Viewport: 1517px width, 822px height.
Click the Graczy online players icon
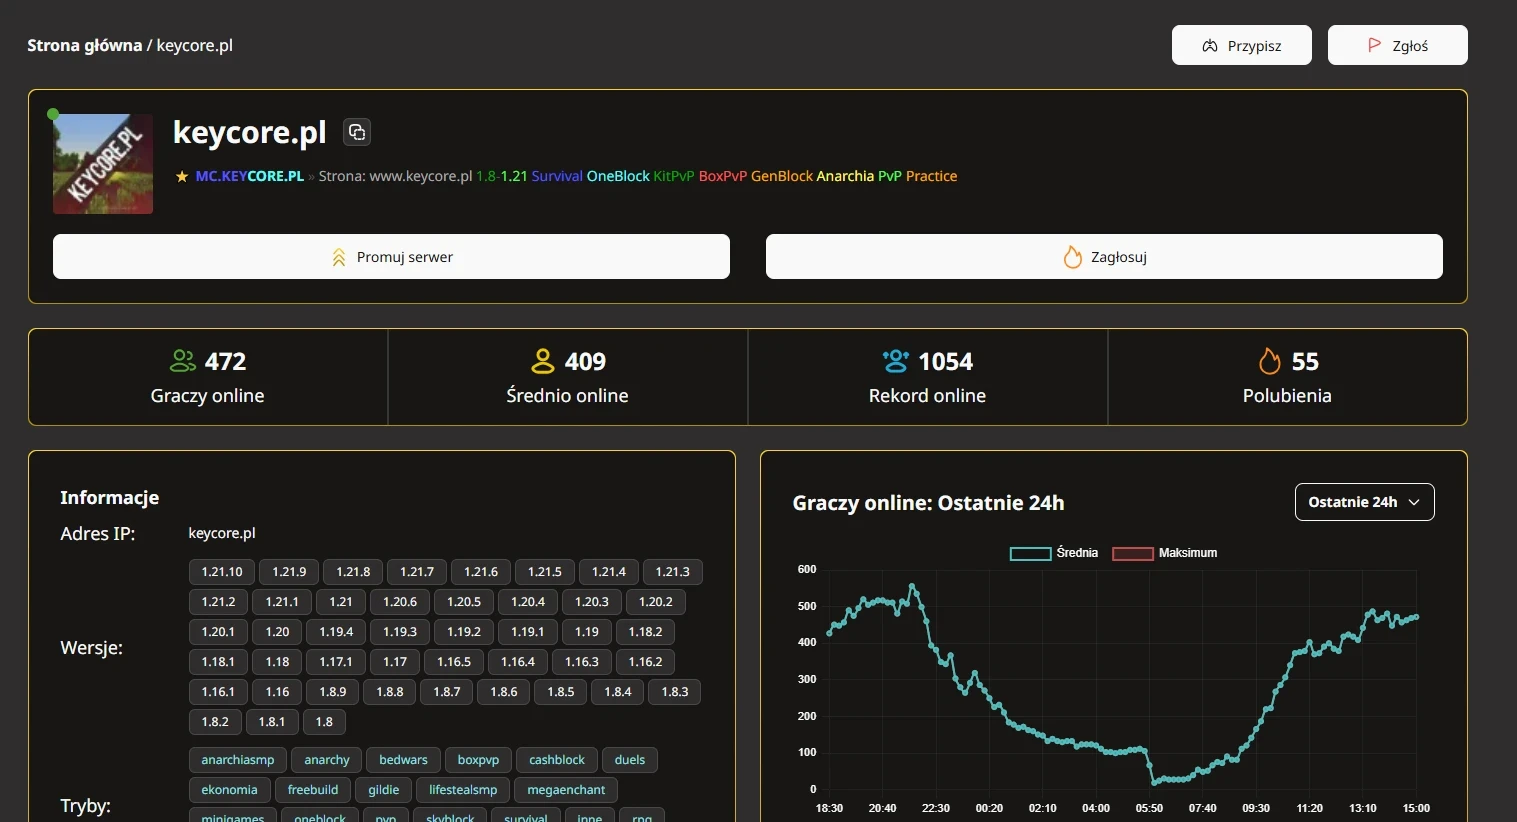[183, 361]
